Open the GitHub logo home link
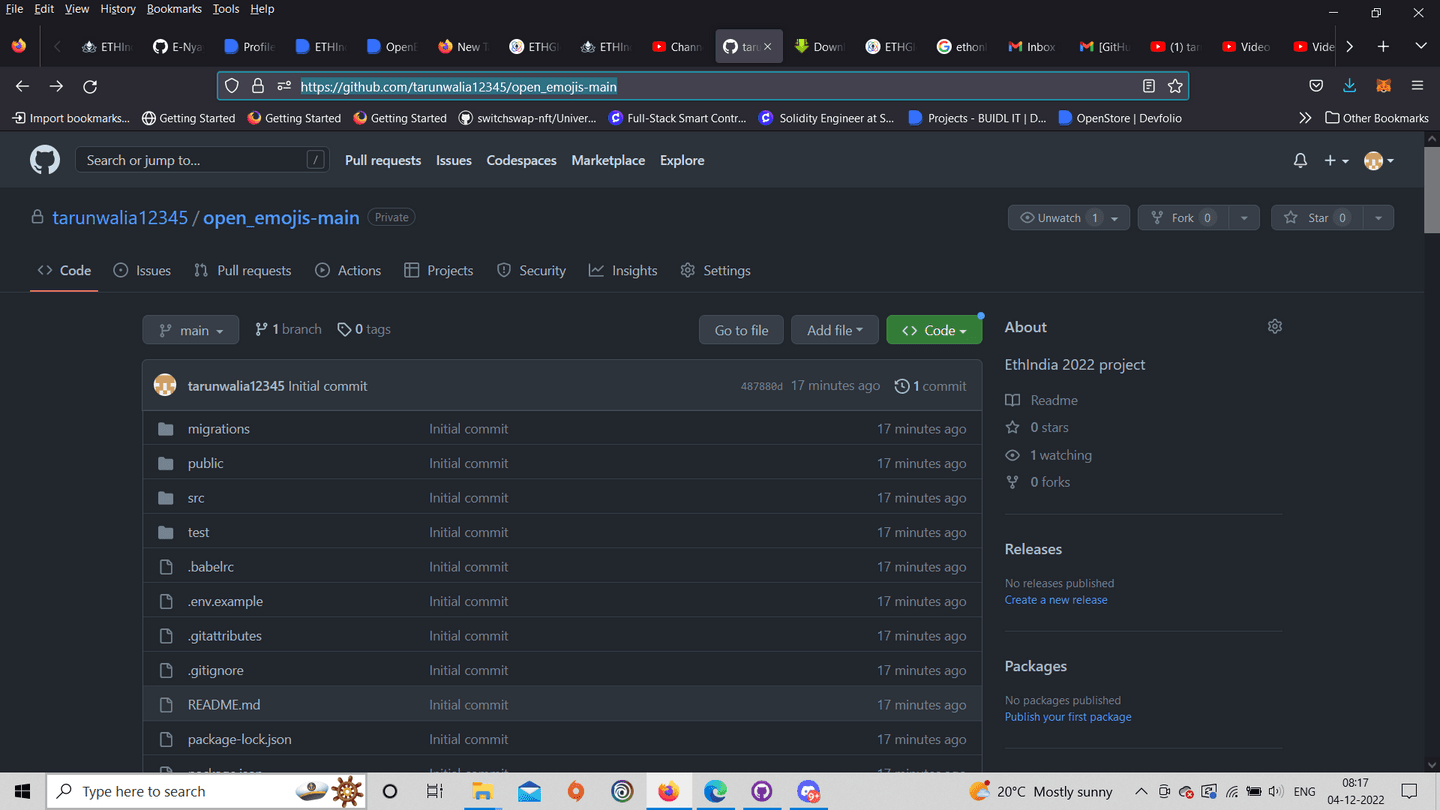Viewport: 1440px width, 810px height. (45, 160)
